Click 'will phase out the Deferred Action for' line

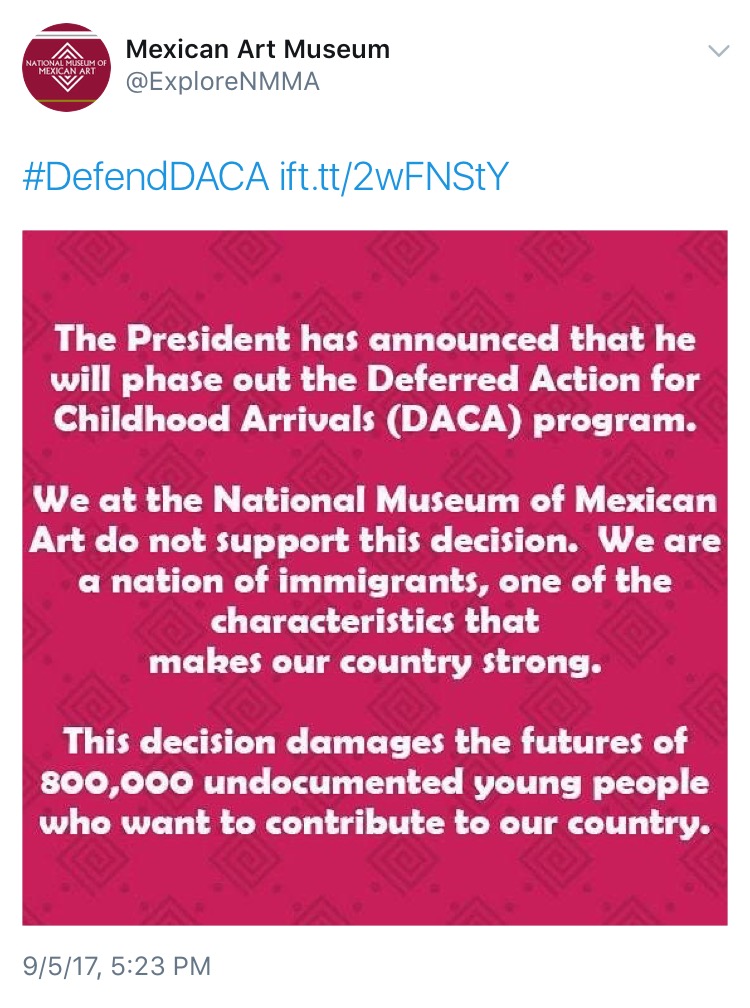point(375,380)
